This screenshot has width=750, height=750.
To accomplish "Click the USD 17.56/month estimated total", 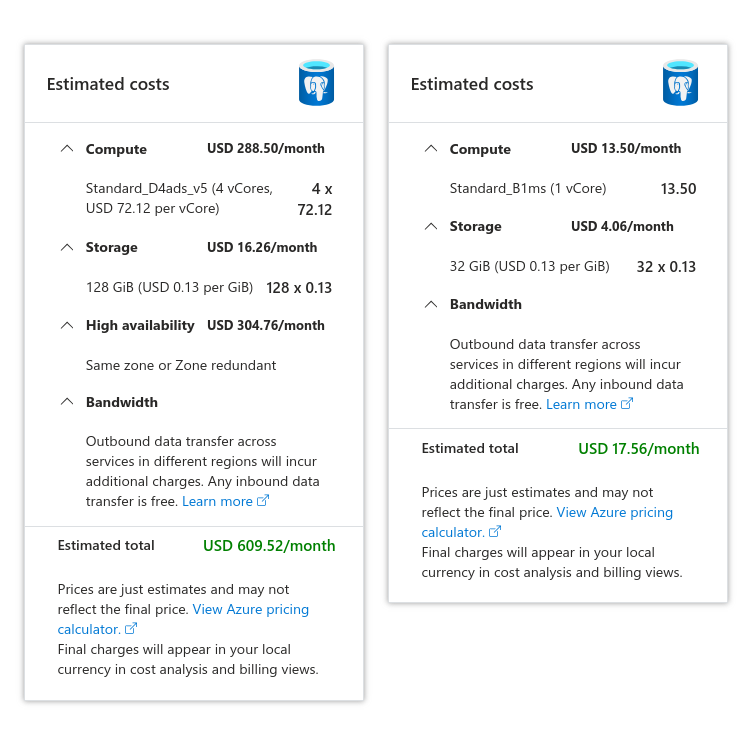I will coord(638,449).
